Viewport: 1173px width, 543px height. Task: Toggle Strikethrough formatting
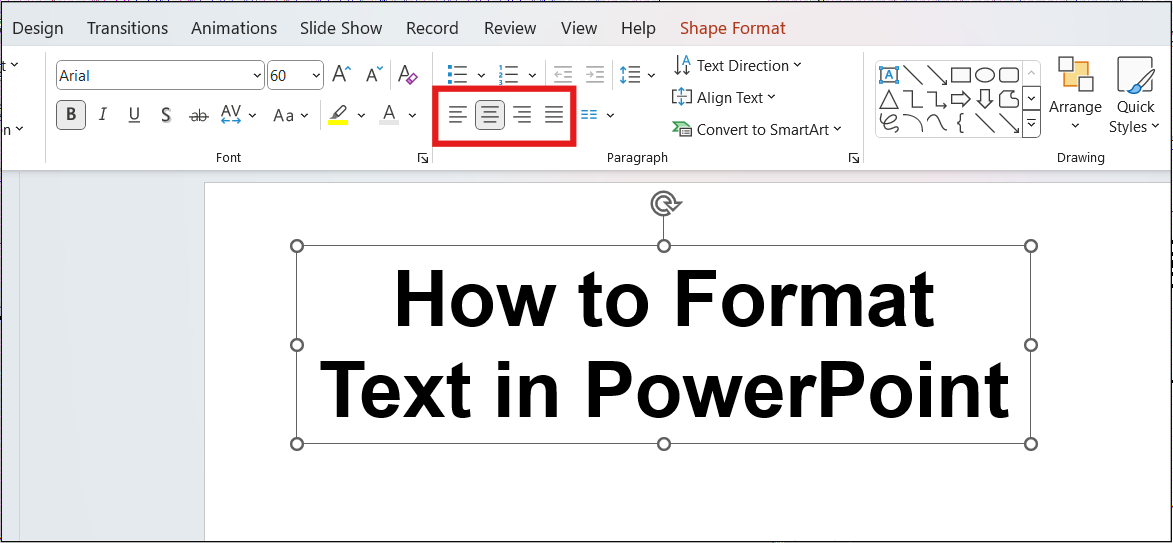point(198,114)
